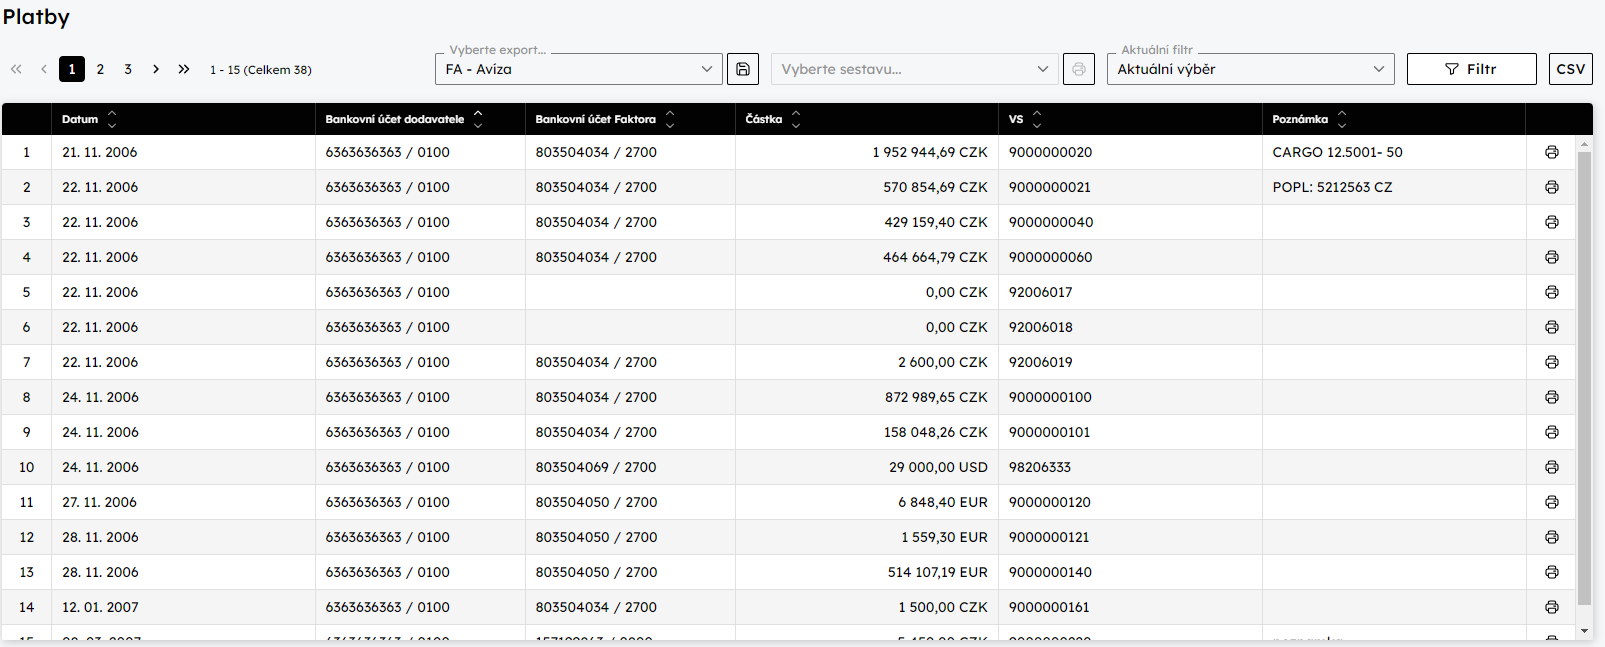Go to next page arrow
The width and height of the screenshot is (1605, 647).
[156, 69]
